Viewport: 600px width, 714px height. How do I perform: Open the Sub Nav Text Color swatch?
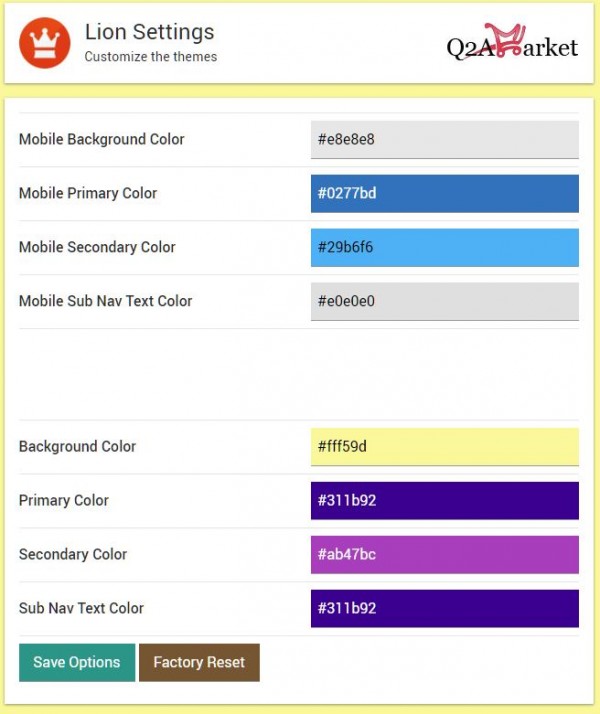[x=444, y=608]
